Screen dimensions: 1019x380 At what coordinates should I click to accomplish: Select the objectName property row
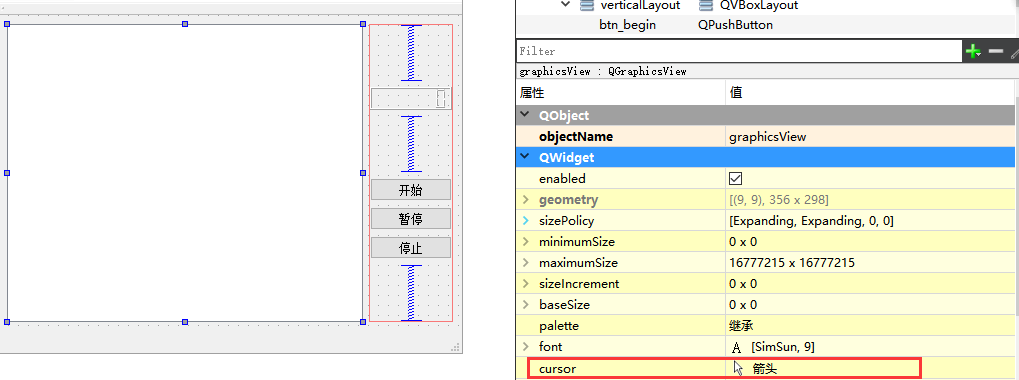coord(766,136)
